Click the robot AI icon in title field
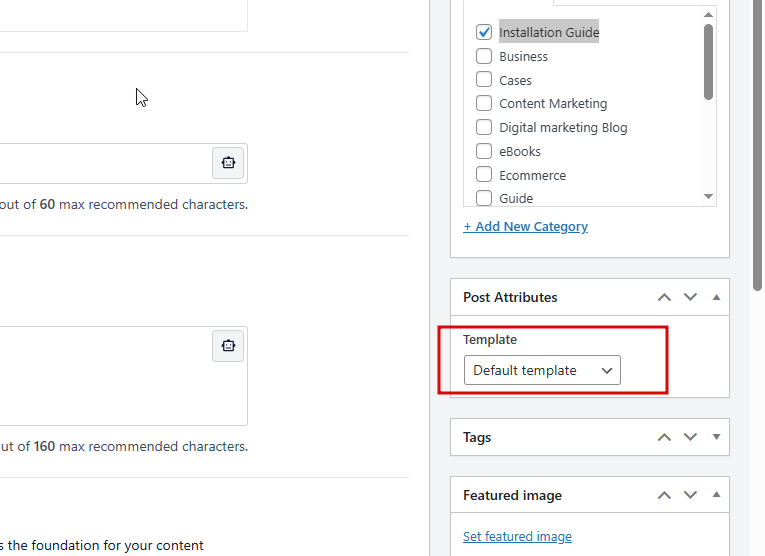Screen dimensions: 765x556 (x=228, y=163)
